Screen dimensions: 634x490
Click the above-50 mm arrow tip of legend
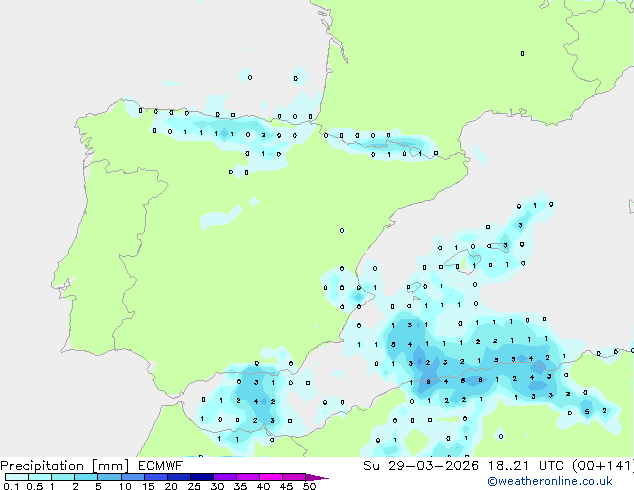coord(317,477)
